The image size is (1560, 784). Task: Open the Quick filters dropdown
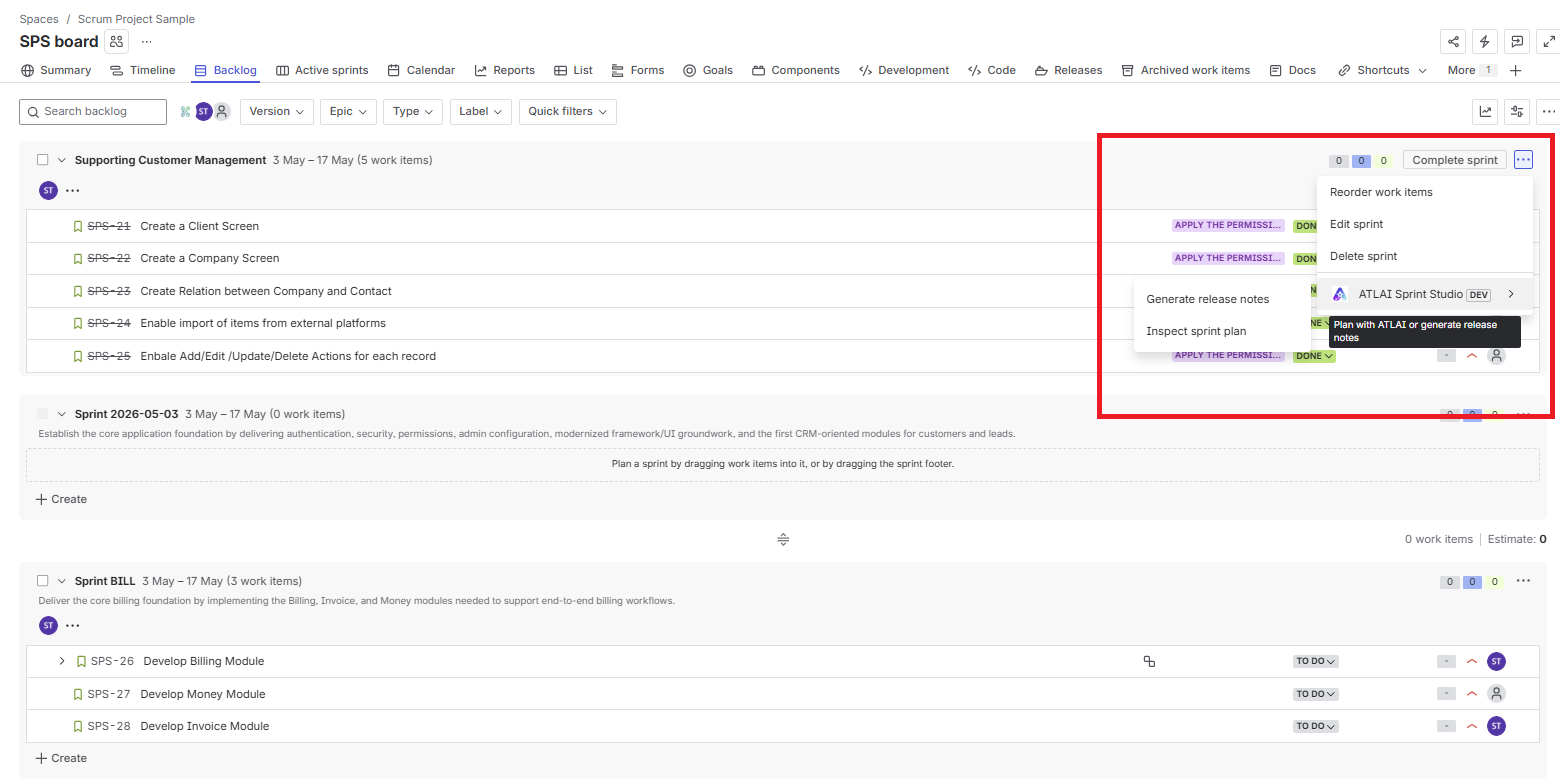[x=568, y=112]
